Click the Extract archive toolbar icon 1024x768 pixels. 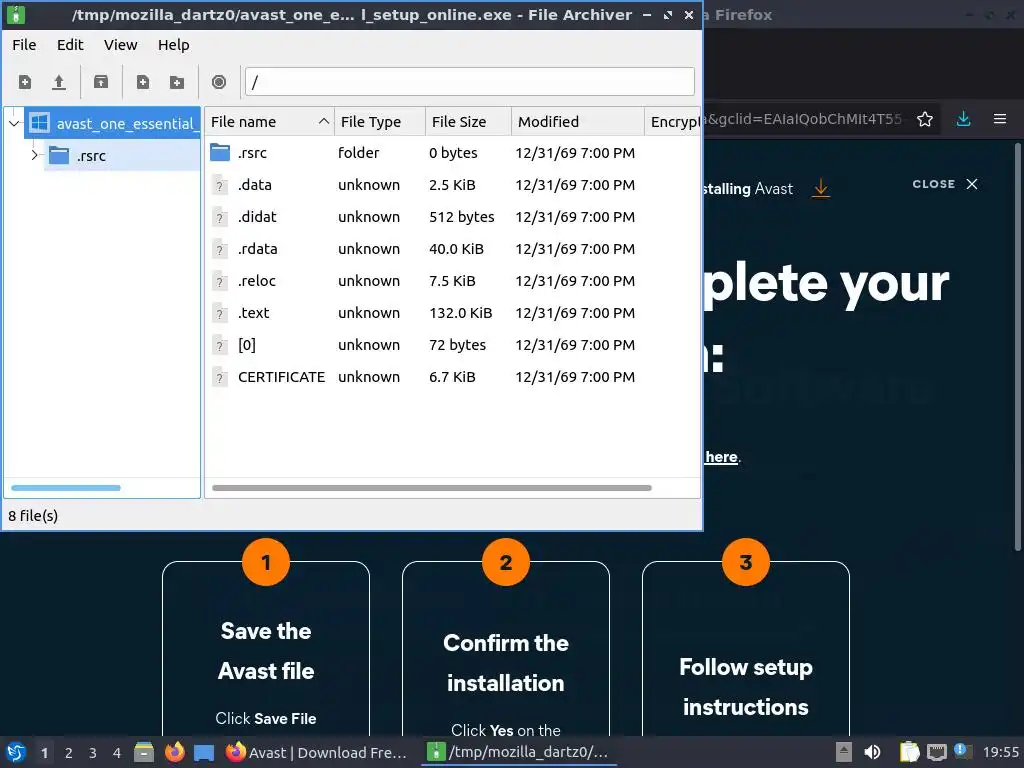[x=101, y=82]
